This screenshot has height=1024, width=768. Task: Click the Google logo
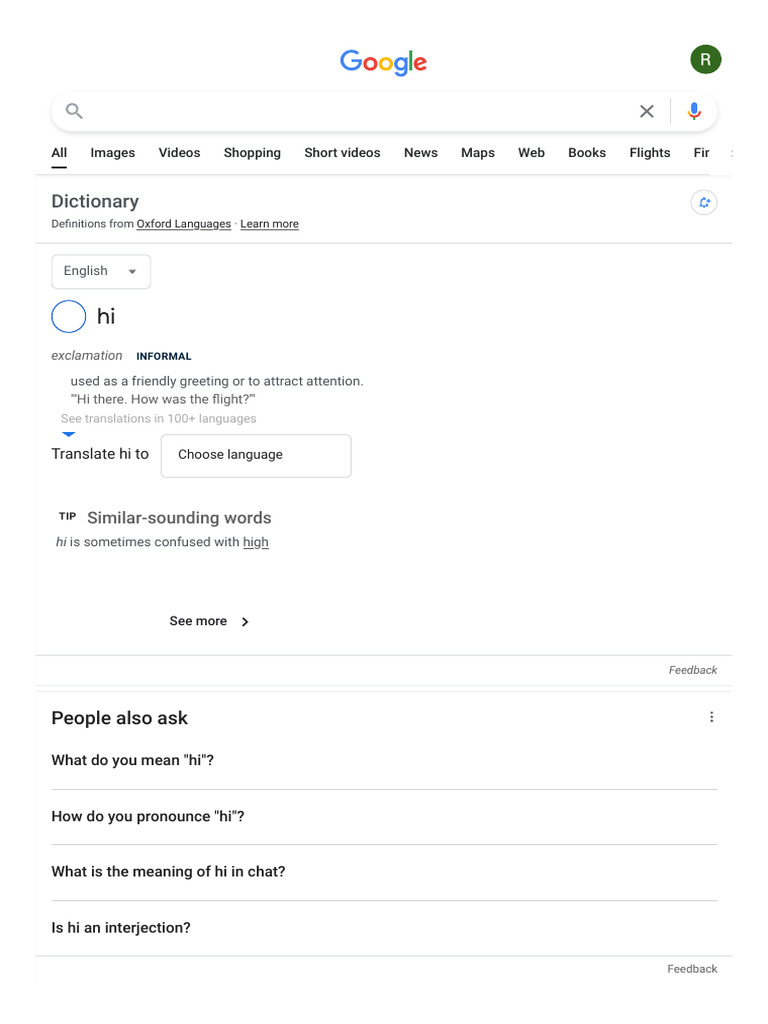pyautogui.click(x=383, y=62)
